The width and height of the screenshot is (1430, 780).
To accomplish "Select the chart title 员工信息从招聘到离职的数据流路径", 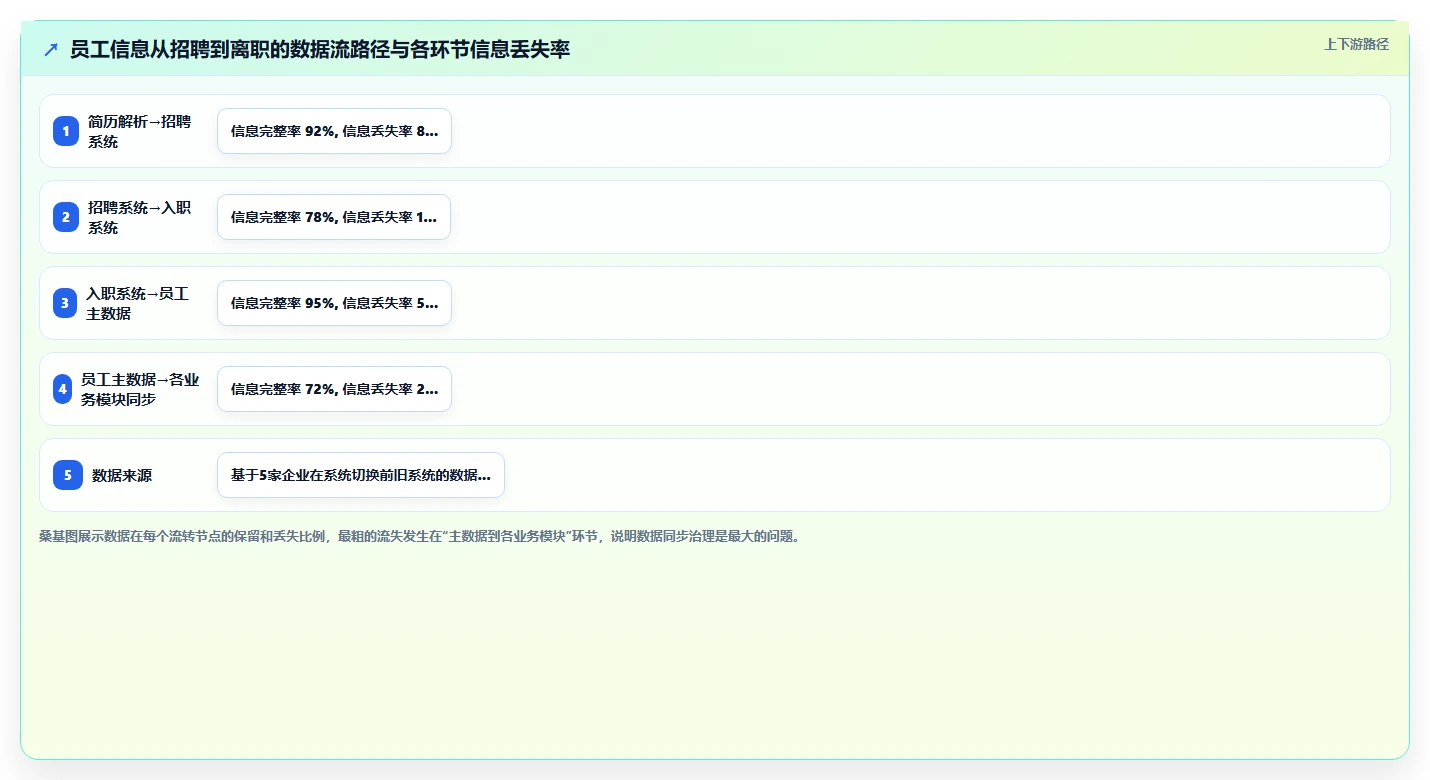I will pos(320,49).
